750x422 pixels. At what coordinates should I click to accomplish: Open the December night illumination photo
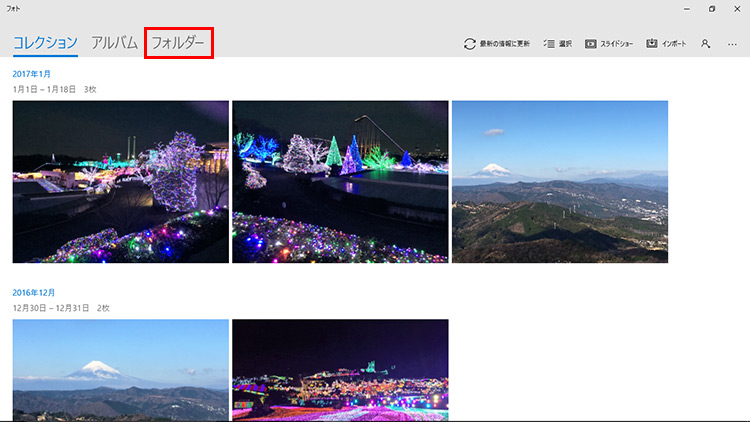[x=340, y=370]
